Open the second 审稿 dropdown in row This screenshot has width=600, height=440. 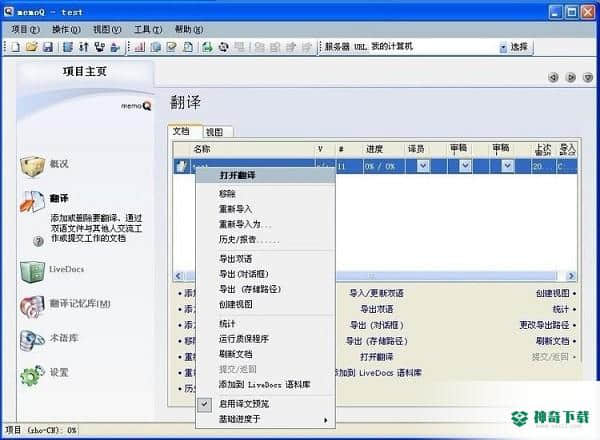[x=507, y=166]
